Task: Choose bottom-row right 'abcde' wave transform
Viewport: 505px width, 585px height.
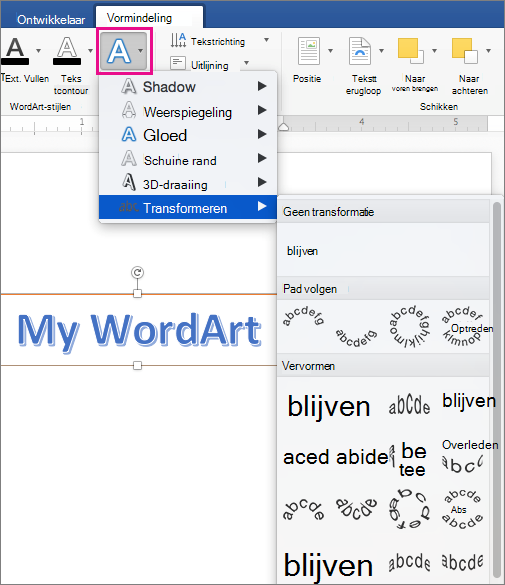Action: (462, 562)
